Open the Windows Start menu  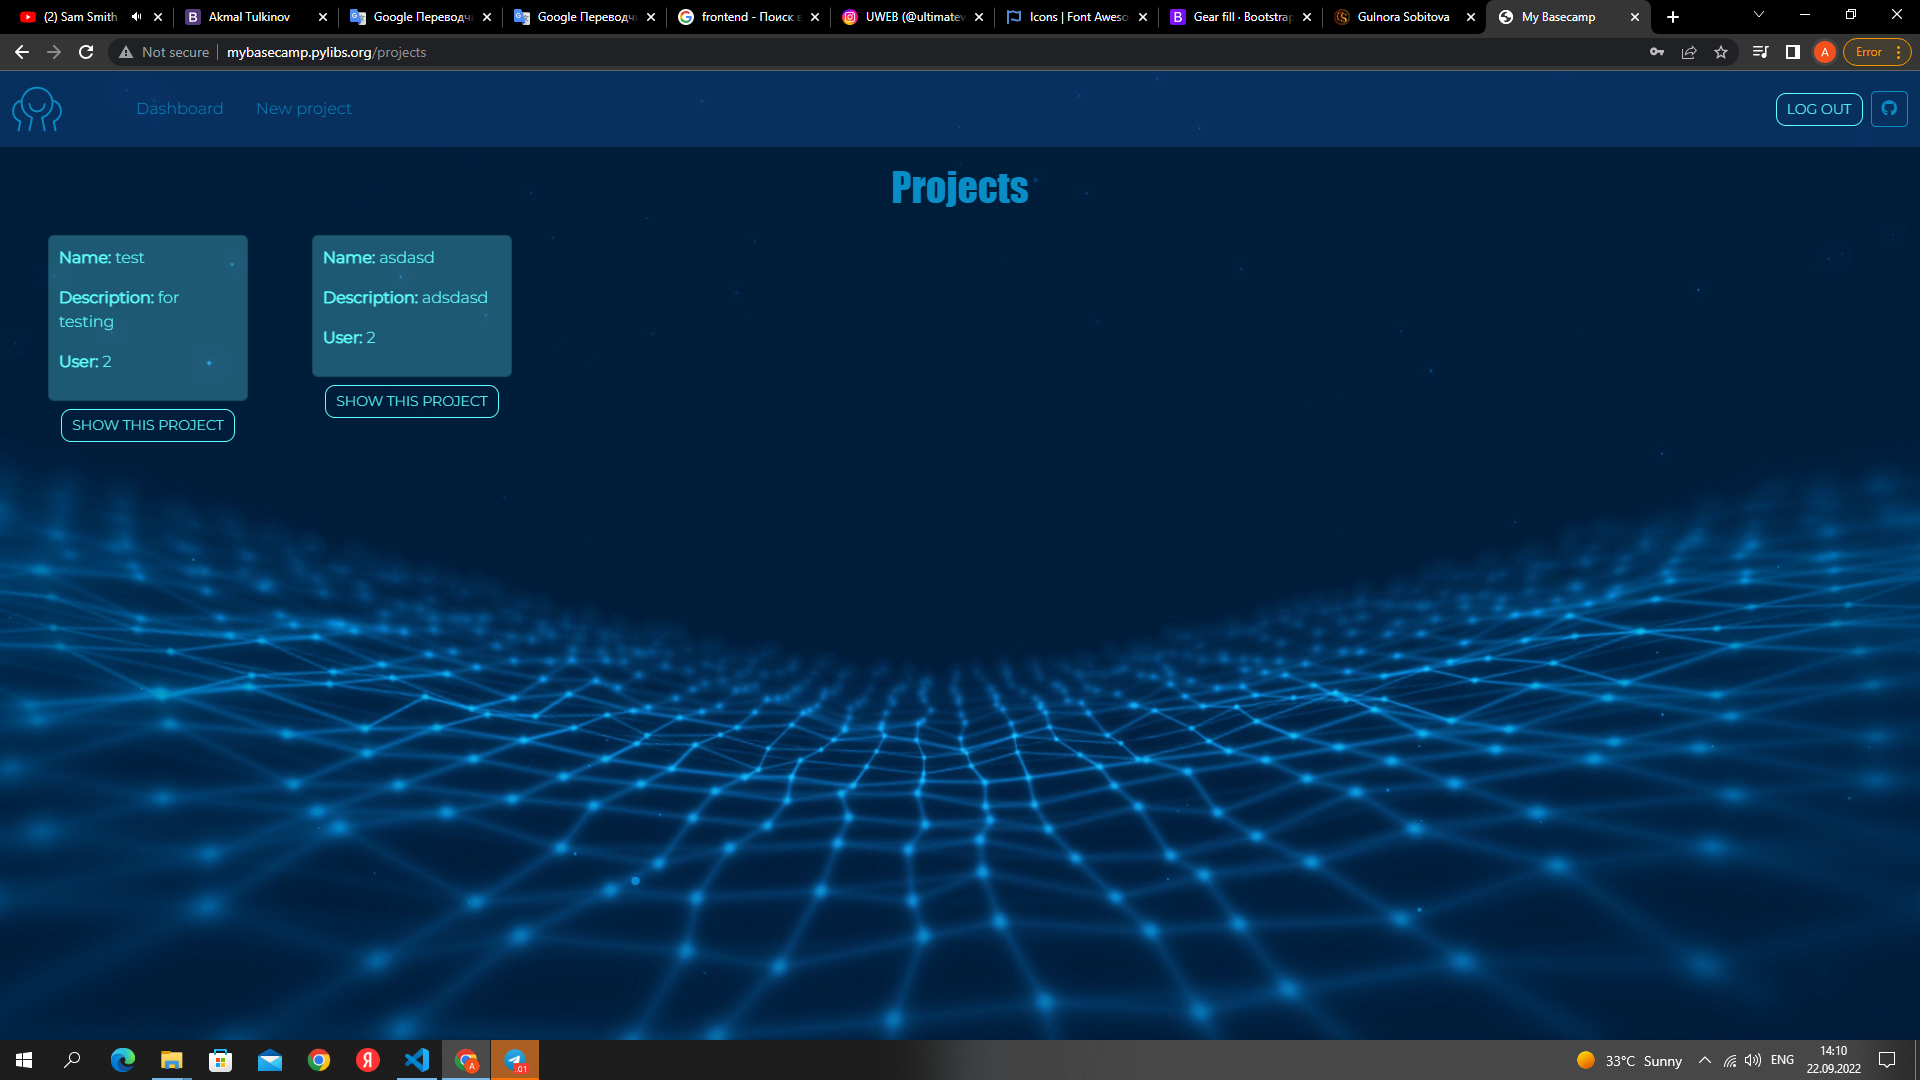point(24,1060)
